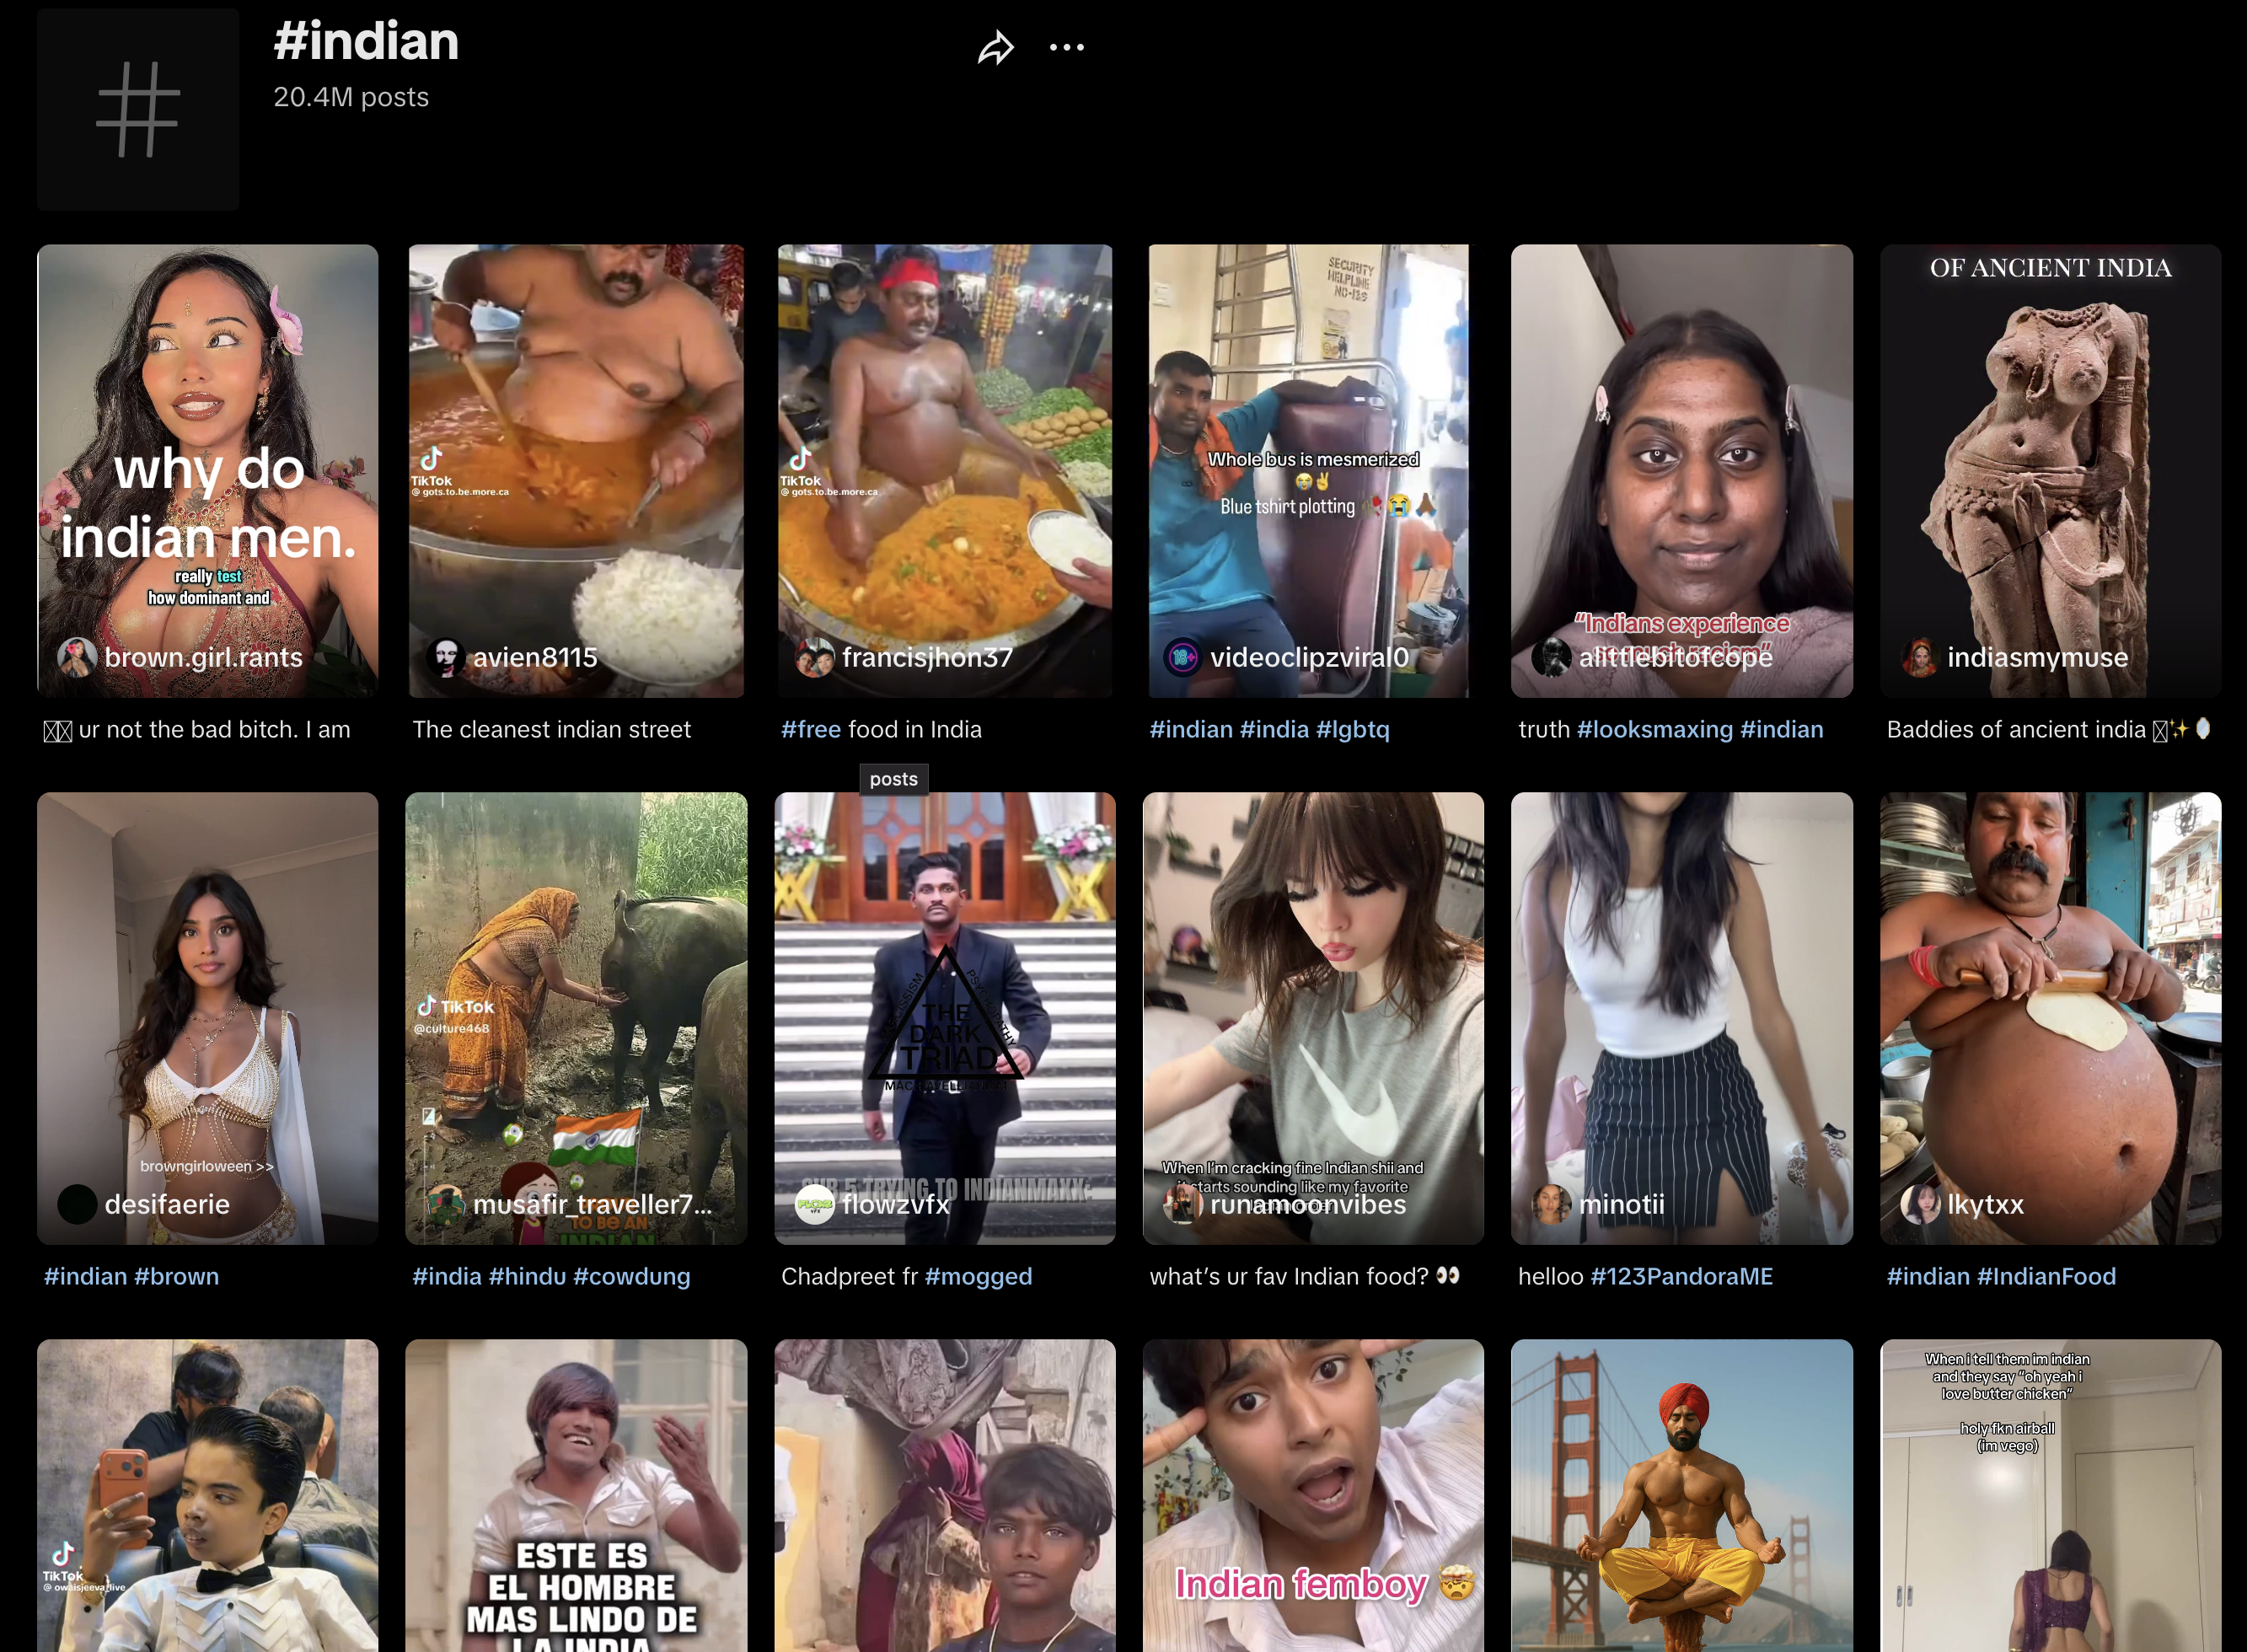
Task: Open musafir_traveller7 profile avatar
Action: 446,1204
